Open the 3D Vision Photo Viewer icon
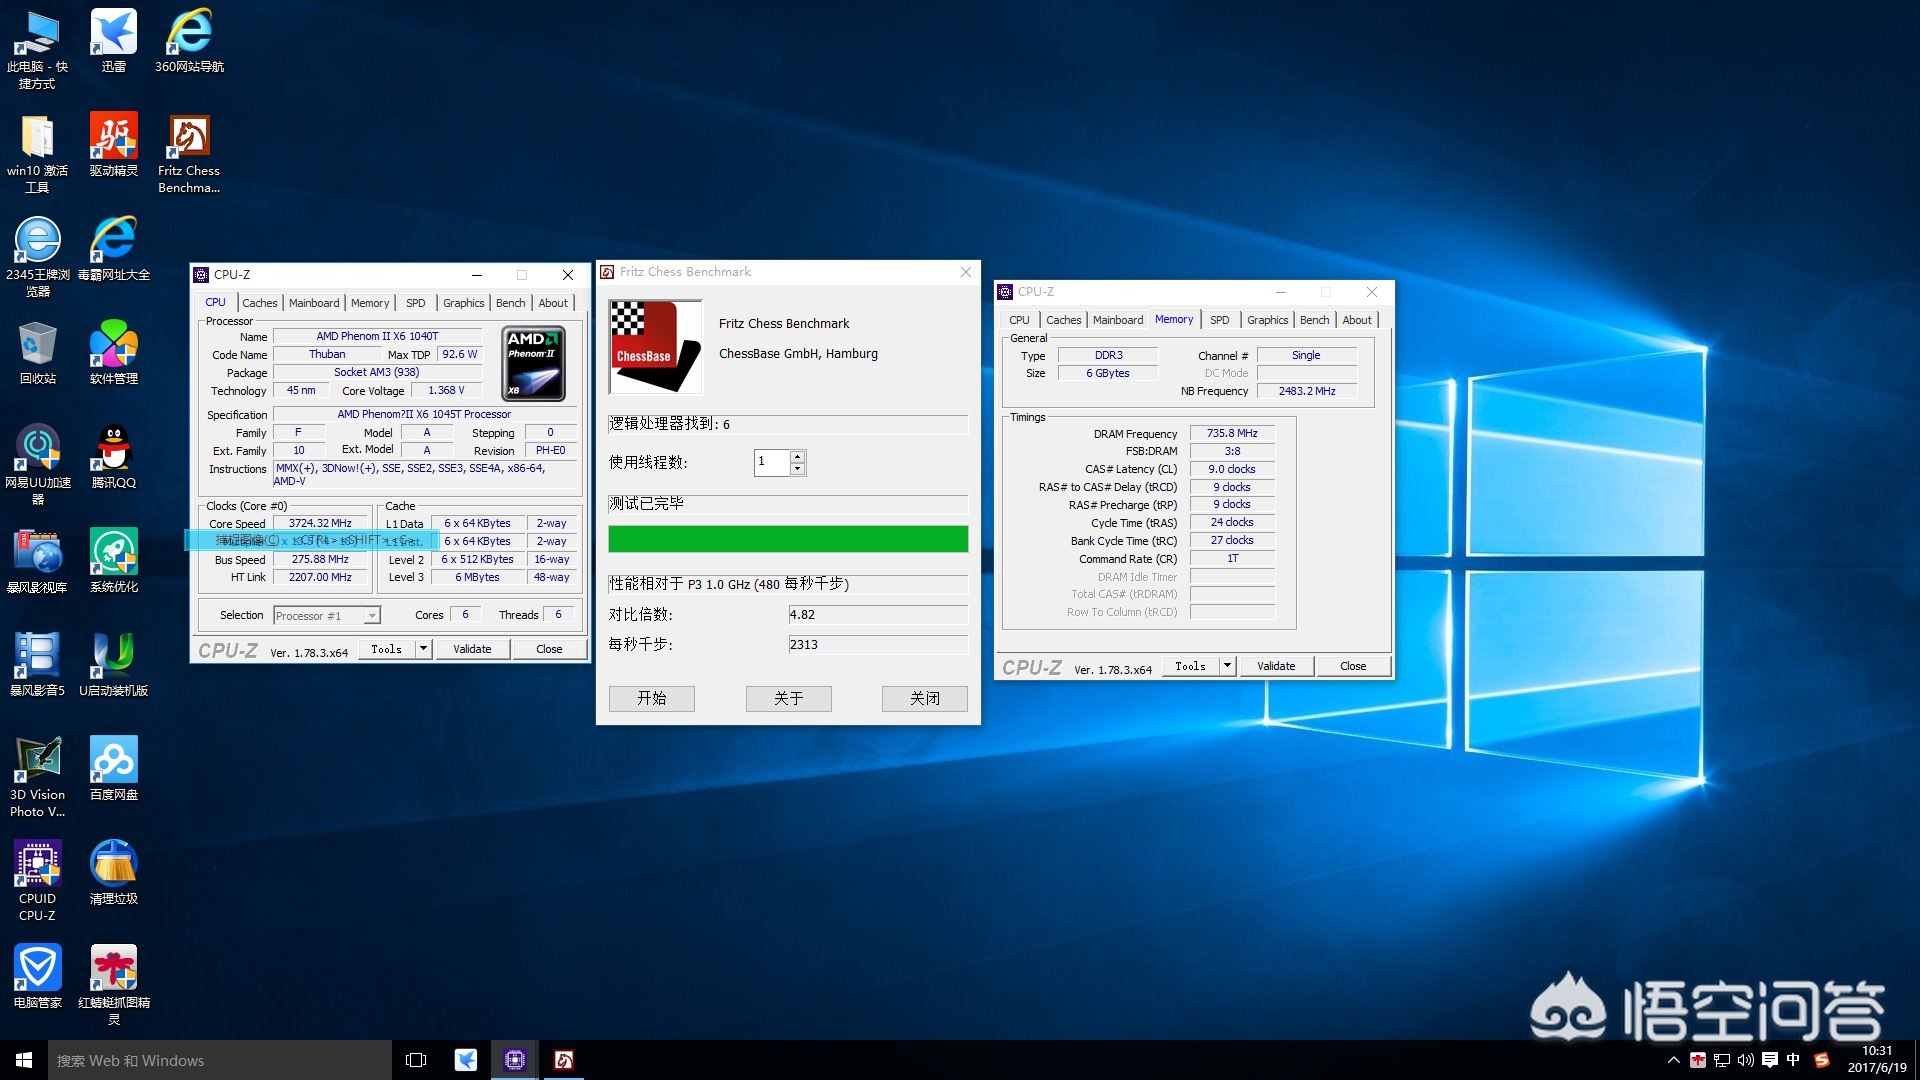The image size is (1920, 1080). (x=37, y=776)
